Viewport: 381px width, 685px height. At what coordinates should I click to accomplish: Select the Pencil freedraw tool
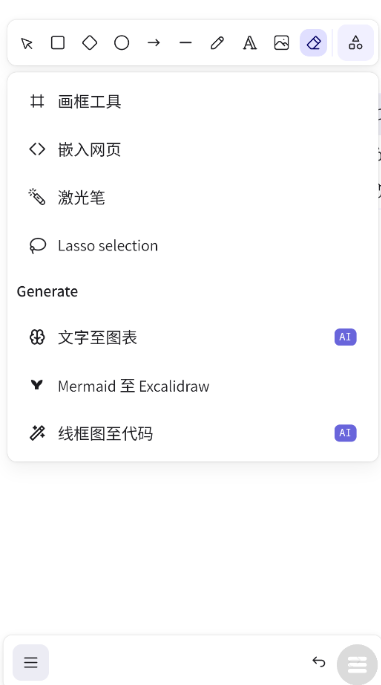pyautogui.click(x=218, y=43)
